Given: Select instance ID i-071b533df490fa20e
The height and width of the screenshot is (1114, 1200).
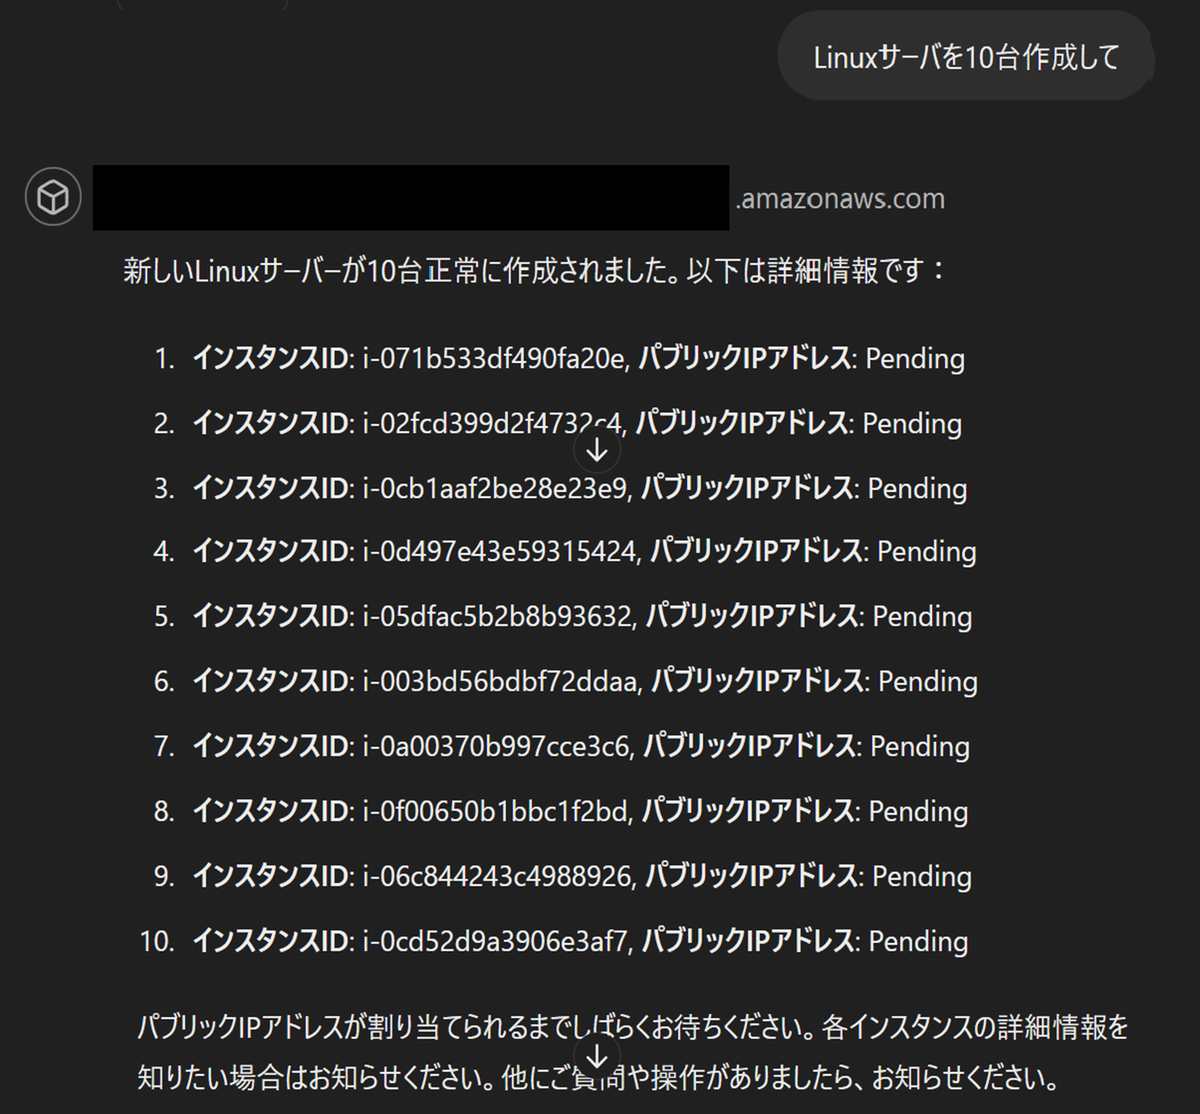Looking at the screenshot, I should click(494, 358).
